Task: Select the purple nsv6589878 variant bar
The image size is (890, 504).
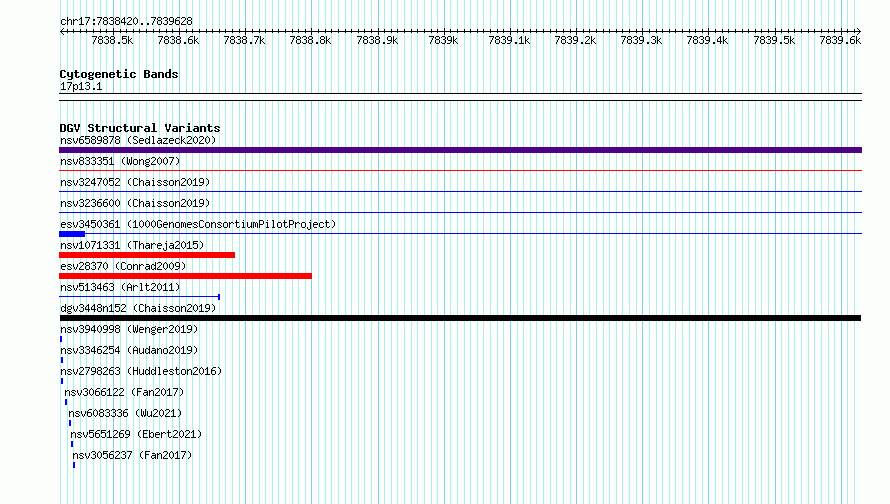Action: click(460, 150)
